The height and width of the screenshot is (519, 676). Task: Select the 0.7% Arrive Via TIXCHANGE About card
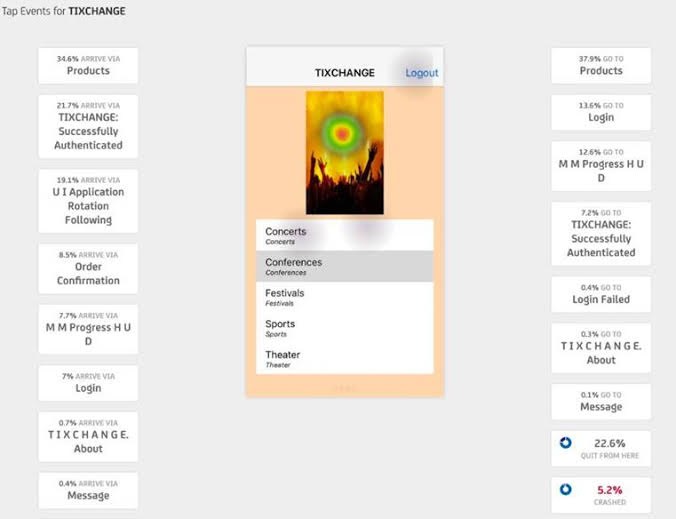click(88, 437)
